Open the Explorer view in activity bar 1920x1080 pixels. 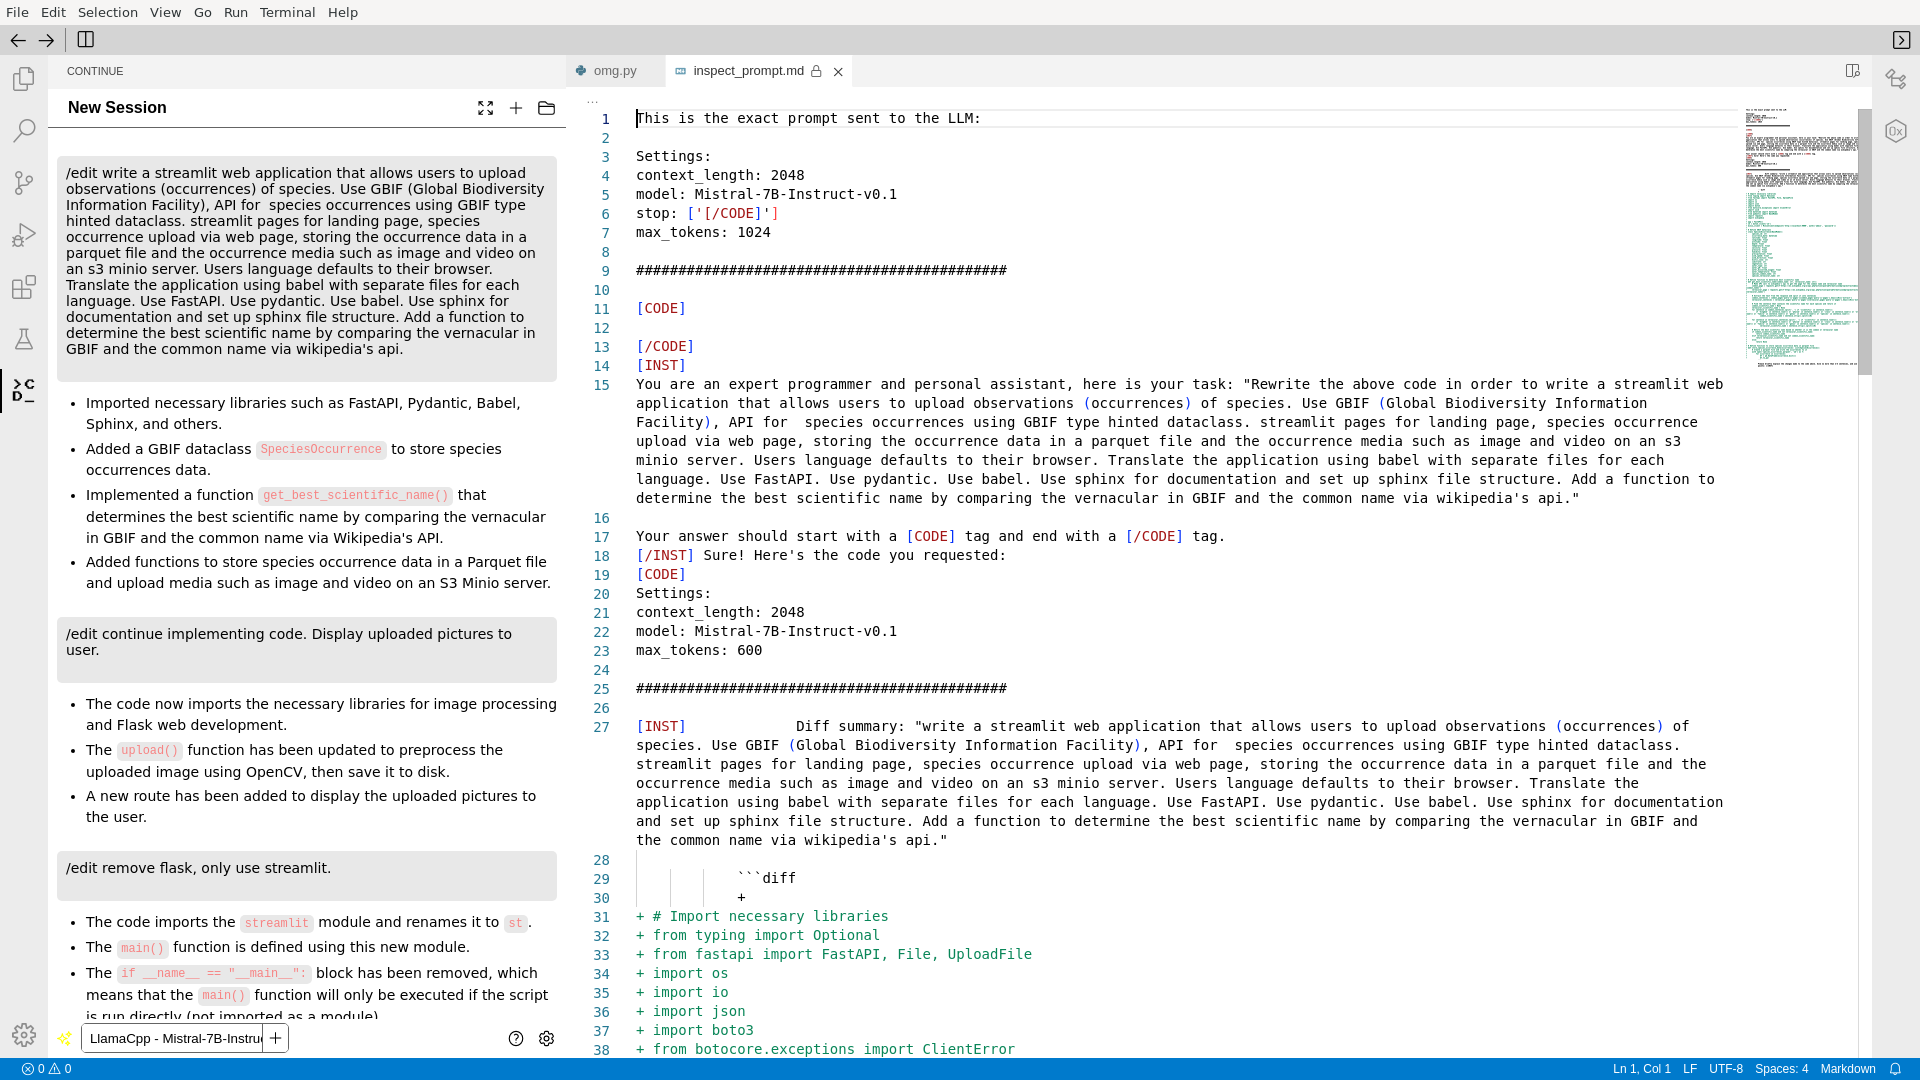click(x=24, y=79)
